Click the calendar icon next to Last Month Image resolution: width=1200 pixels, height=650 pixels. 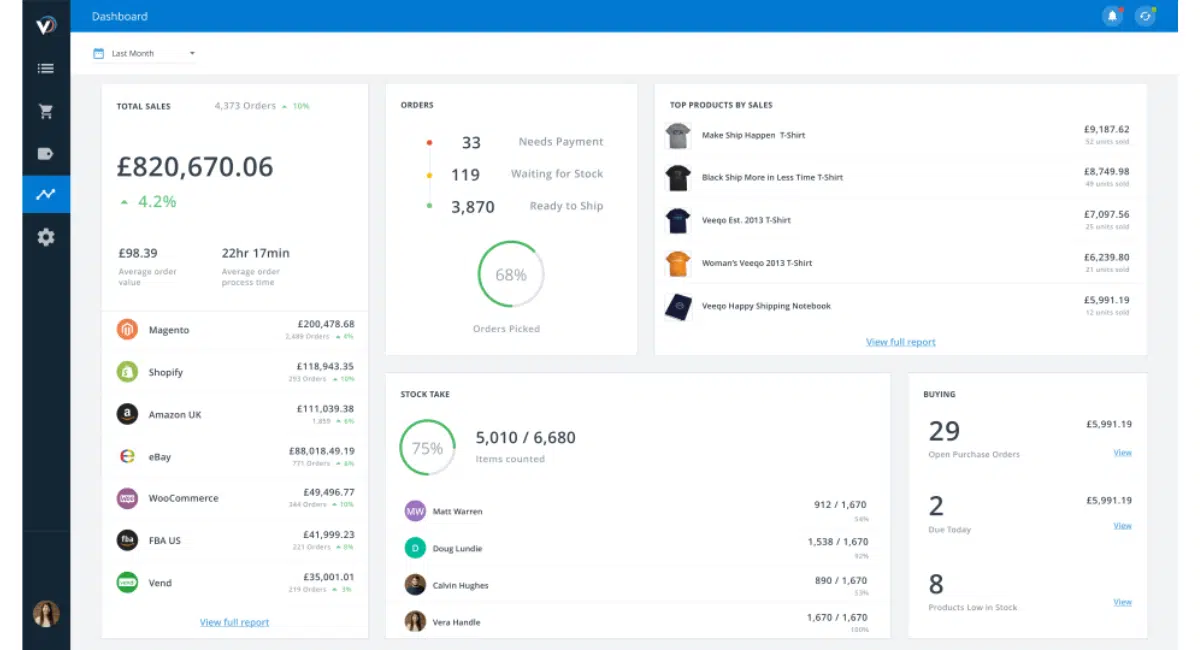click(98, 53)
